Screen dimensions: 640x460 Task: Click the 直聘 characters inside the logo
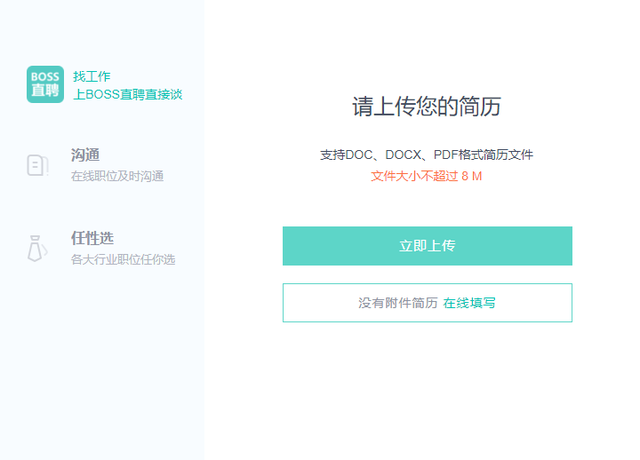(45, 91)
